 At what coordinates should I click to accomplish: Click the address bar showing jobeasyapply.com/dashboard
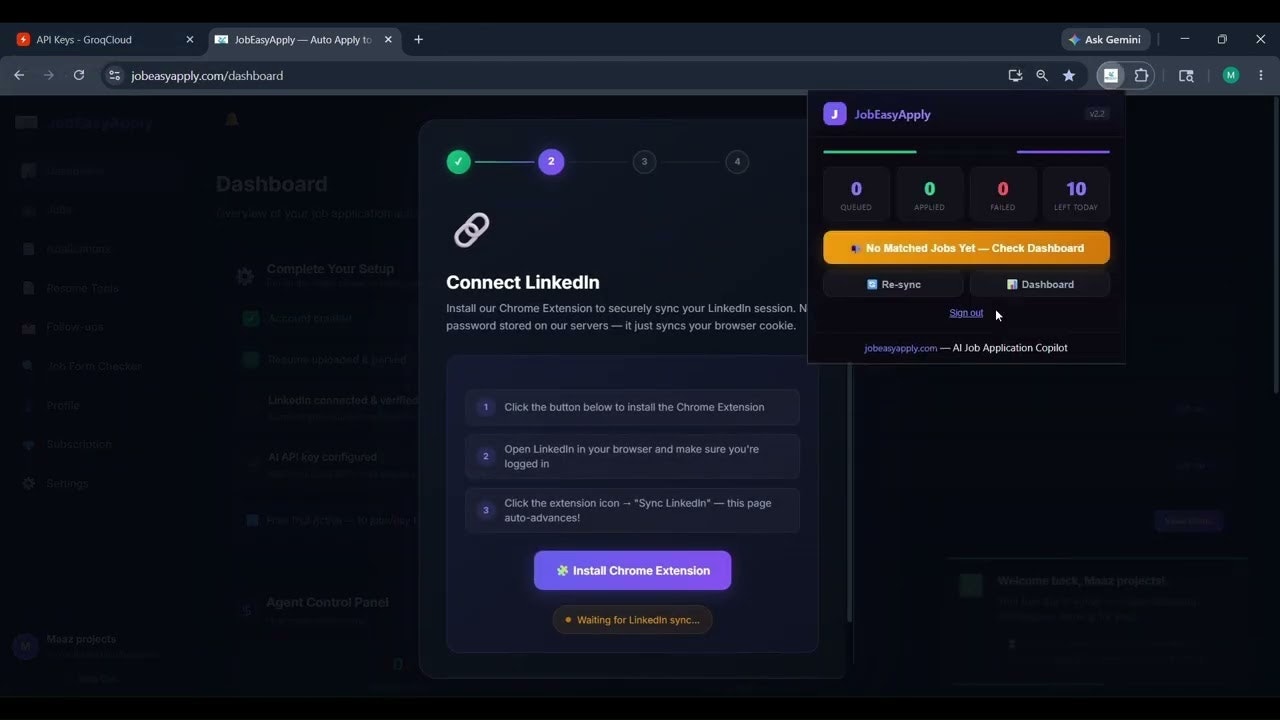tap(550, 75)
